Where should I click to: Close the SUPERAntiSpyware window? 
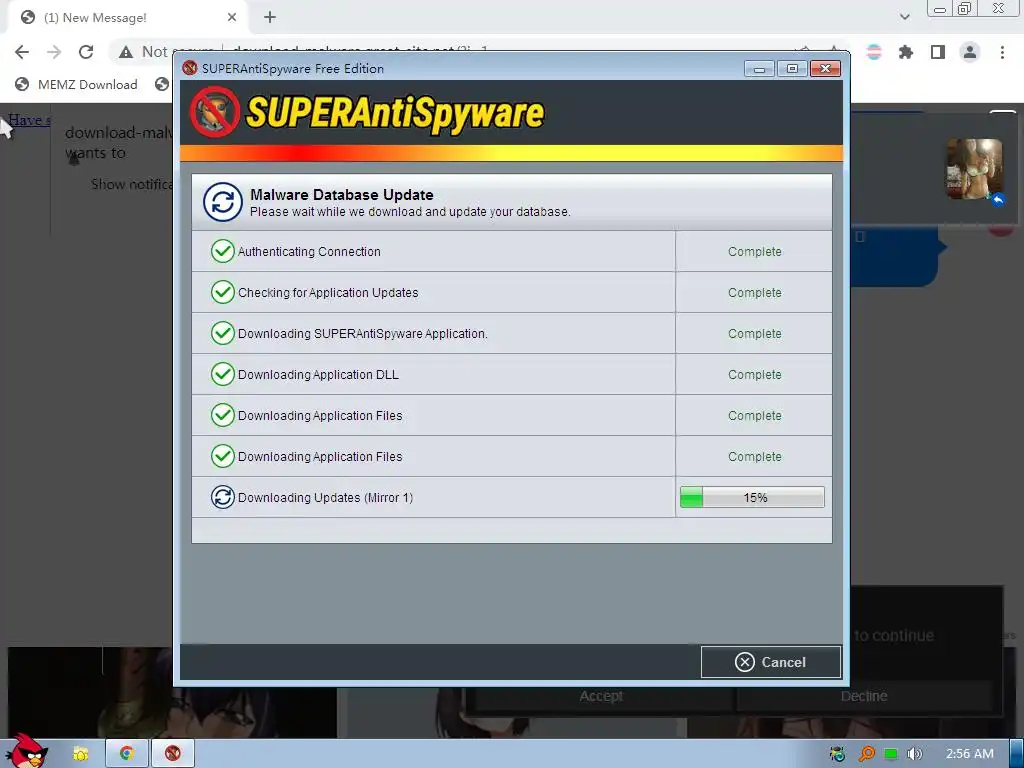[825, 69]
